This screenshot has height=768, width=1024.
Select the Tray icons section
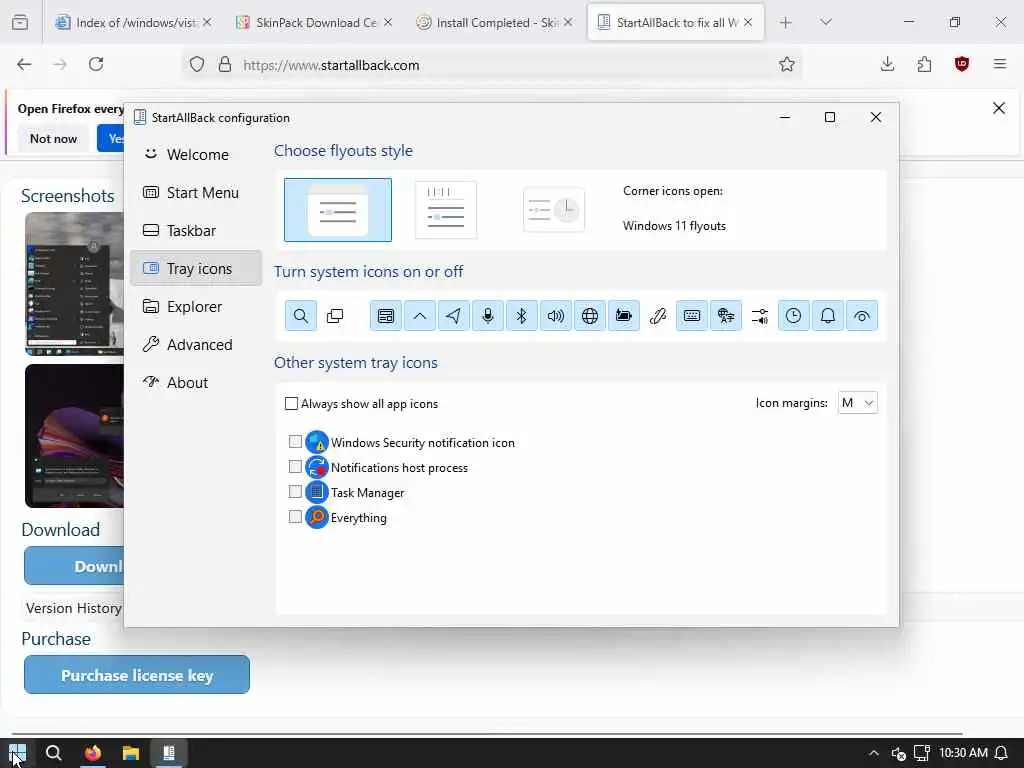[x=196, y=268]
